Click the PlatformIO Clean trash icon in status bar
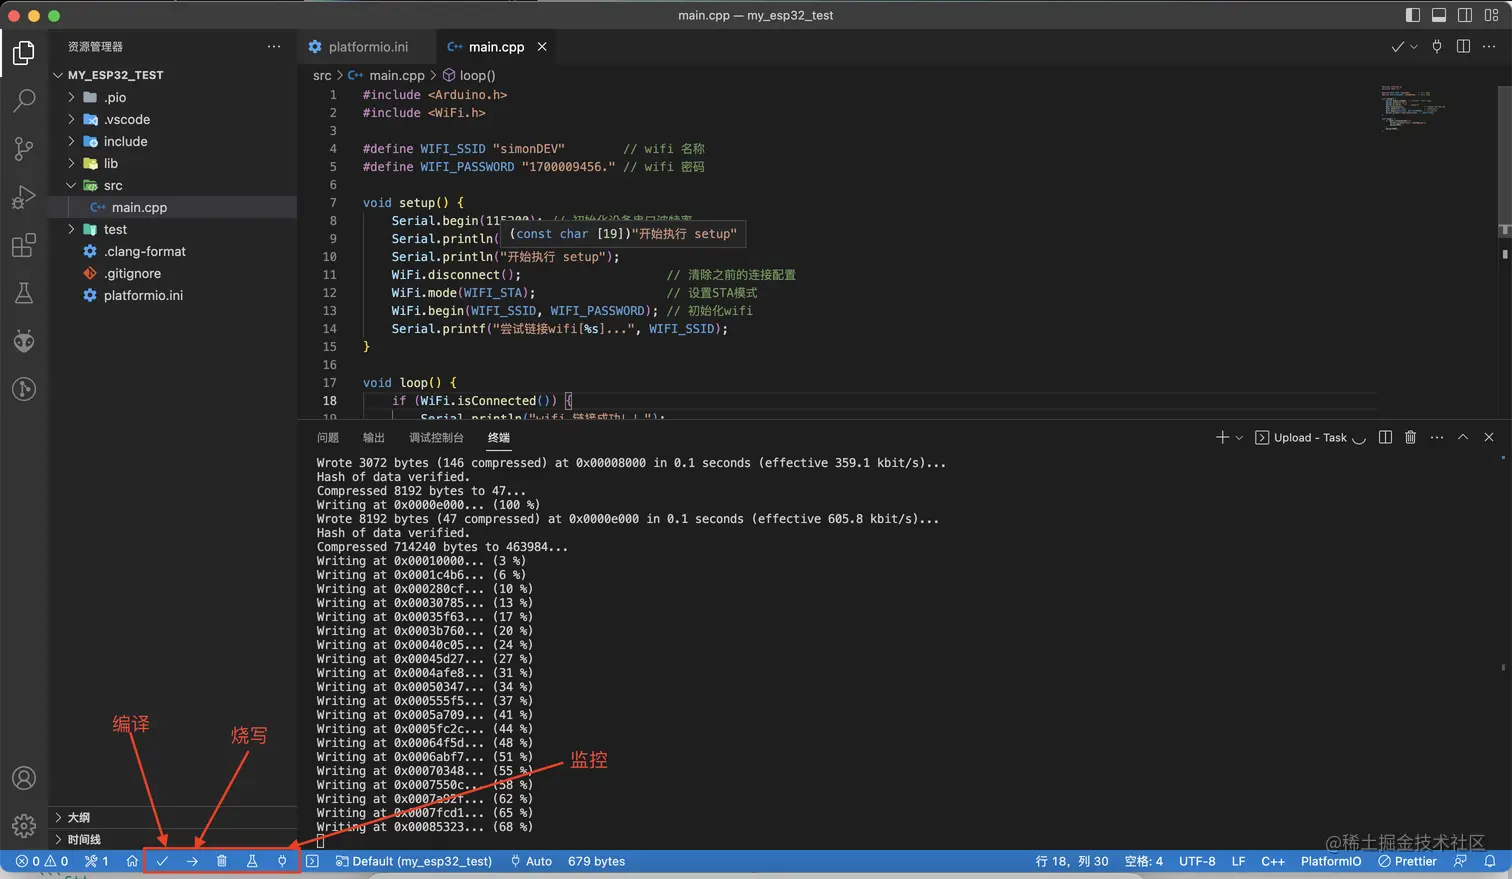 pos(222,861)
